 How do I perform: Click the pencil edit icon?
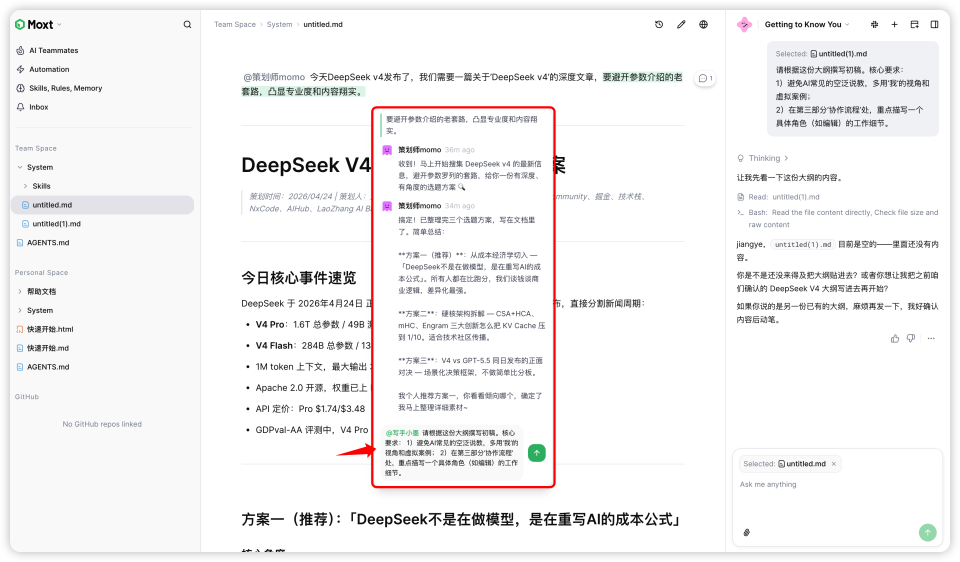(681, 24)
